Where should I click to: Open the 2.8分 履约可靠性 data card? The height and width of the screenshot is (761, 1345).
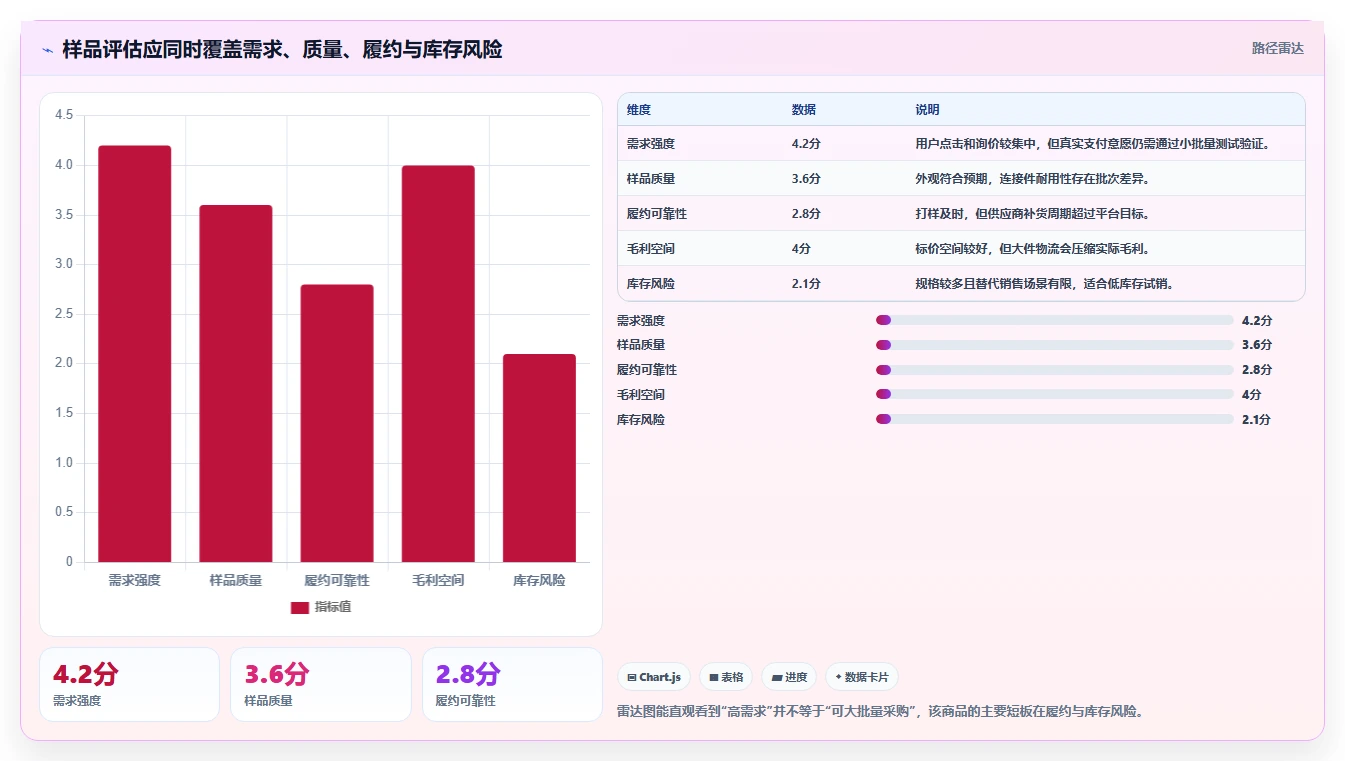[513, 685]
